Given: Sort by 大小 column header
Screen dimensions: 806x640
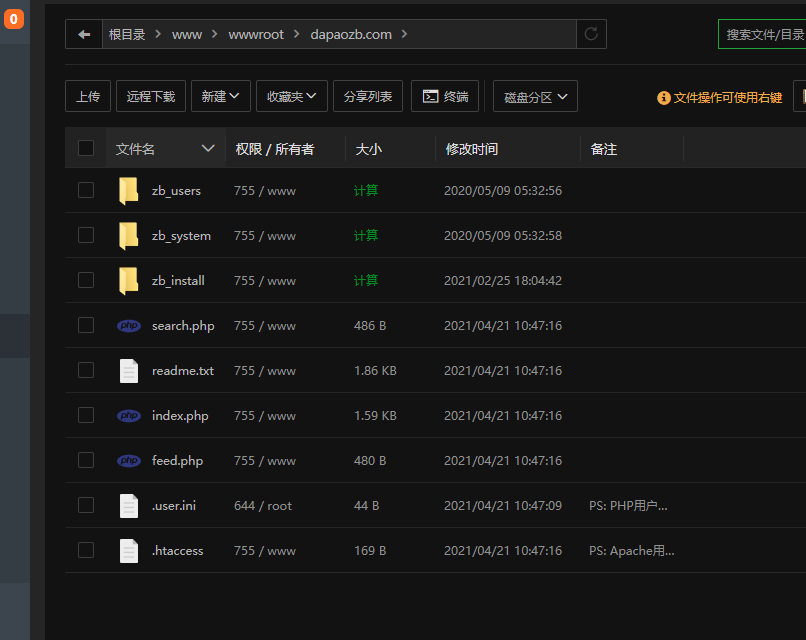Looking at the screenshot, I should 369,149.
